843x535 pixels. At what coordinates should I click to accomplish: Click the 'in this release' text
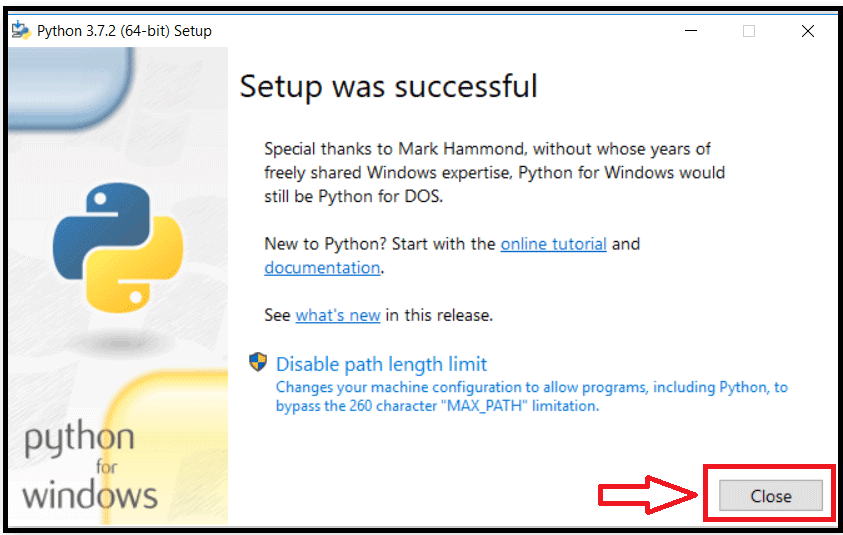[439, 315]
